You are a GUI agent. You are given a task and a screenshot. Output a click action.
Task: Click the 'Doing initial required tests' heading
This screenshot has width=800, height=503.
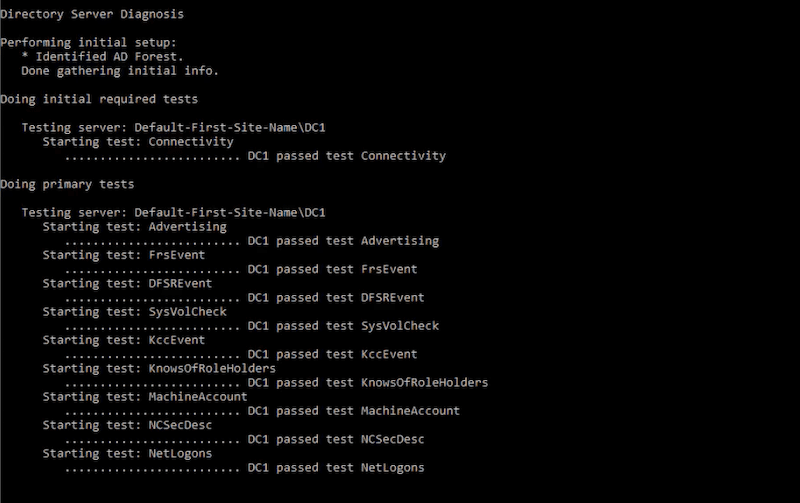point(99,99)
